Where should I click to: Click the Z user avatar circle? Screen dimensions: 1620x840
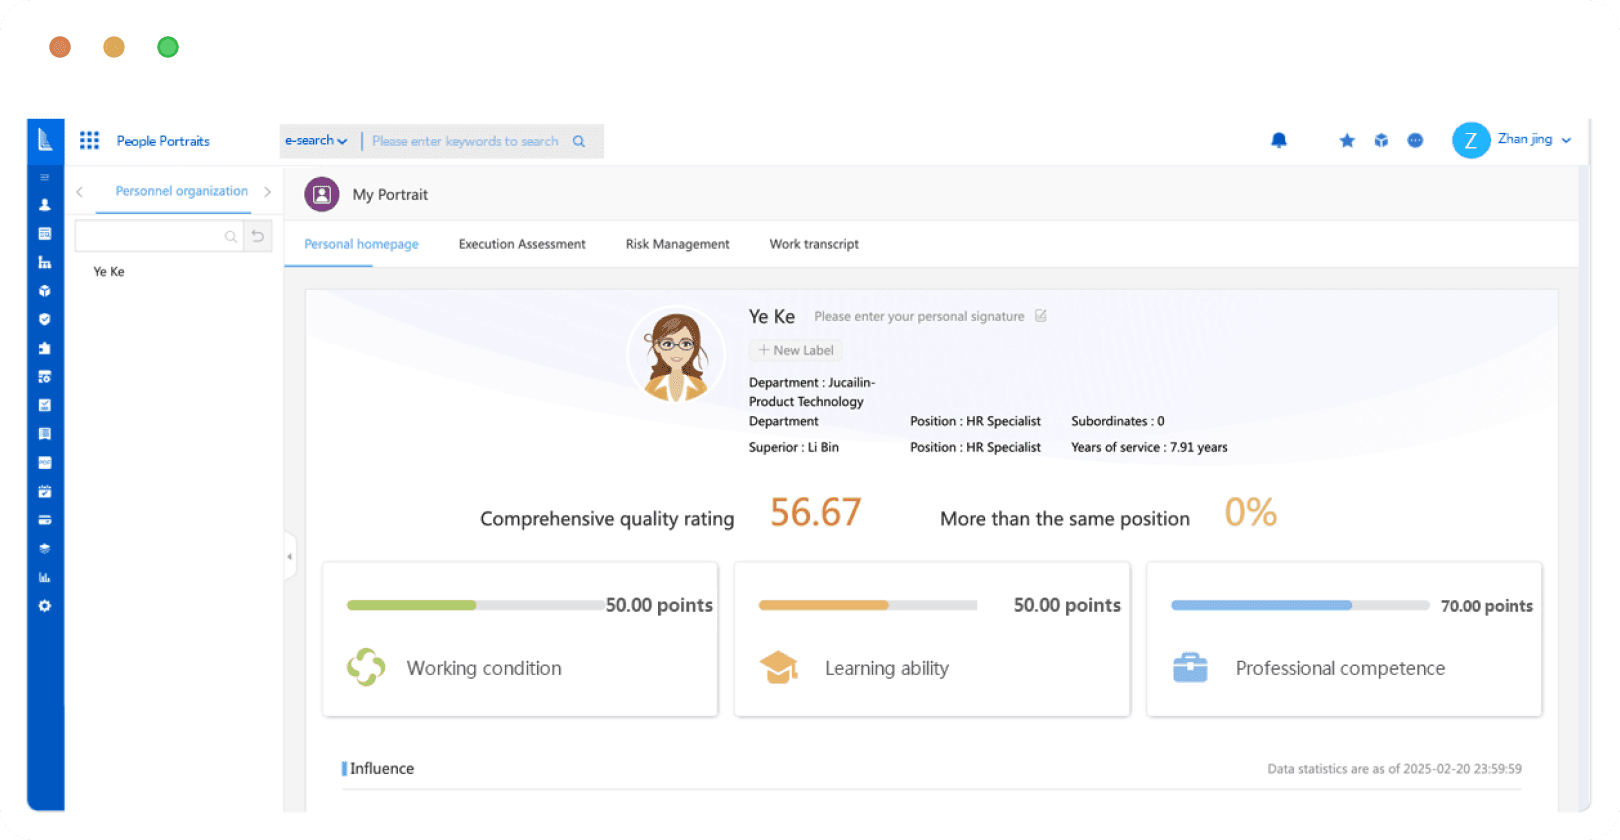1471,141
